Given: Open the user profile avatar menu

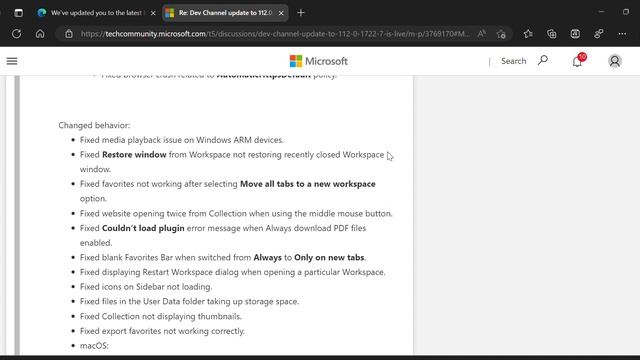Looking at the screenshot, I should click(615, 61).
